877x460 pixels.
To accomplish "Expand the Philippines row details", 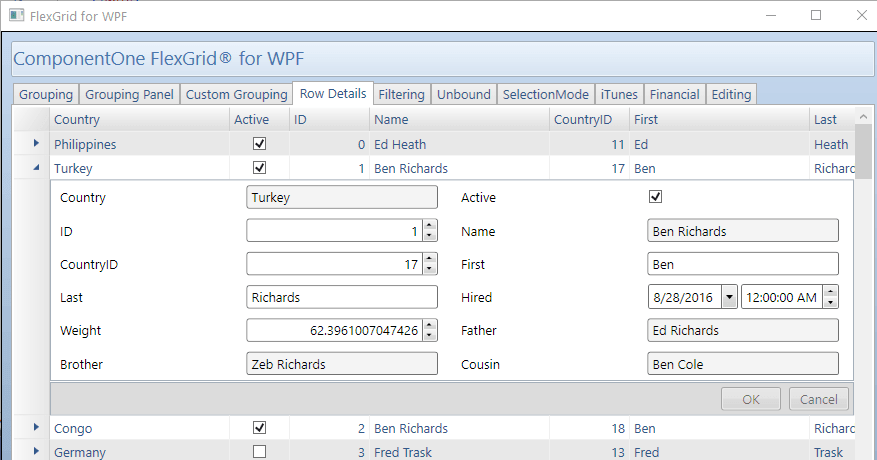I will (36, 145).
